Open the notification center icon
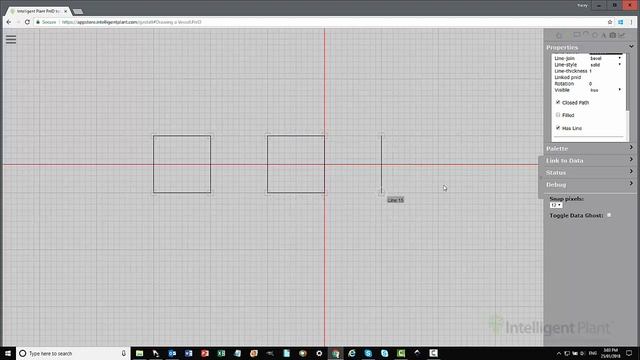This screenshot has width=640, height=360. click(629, 353)
